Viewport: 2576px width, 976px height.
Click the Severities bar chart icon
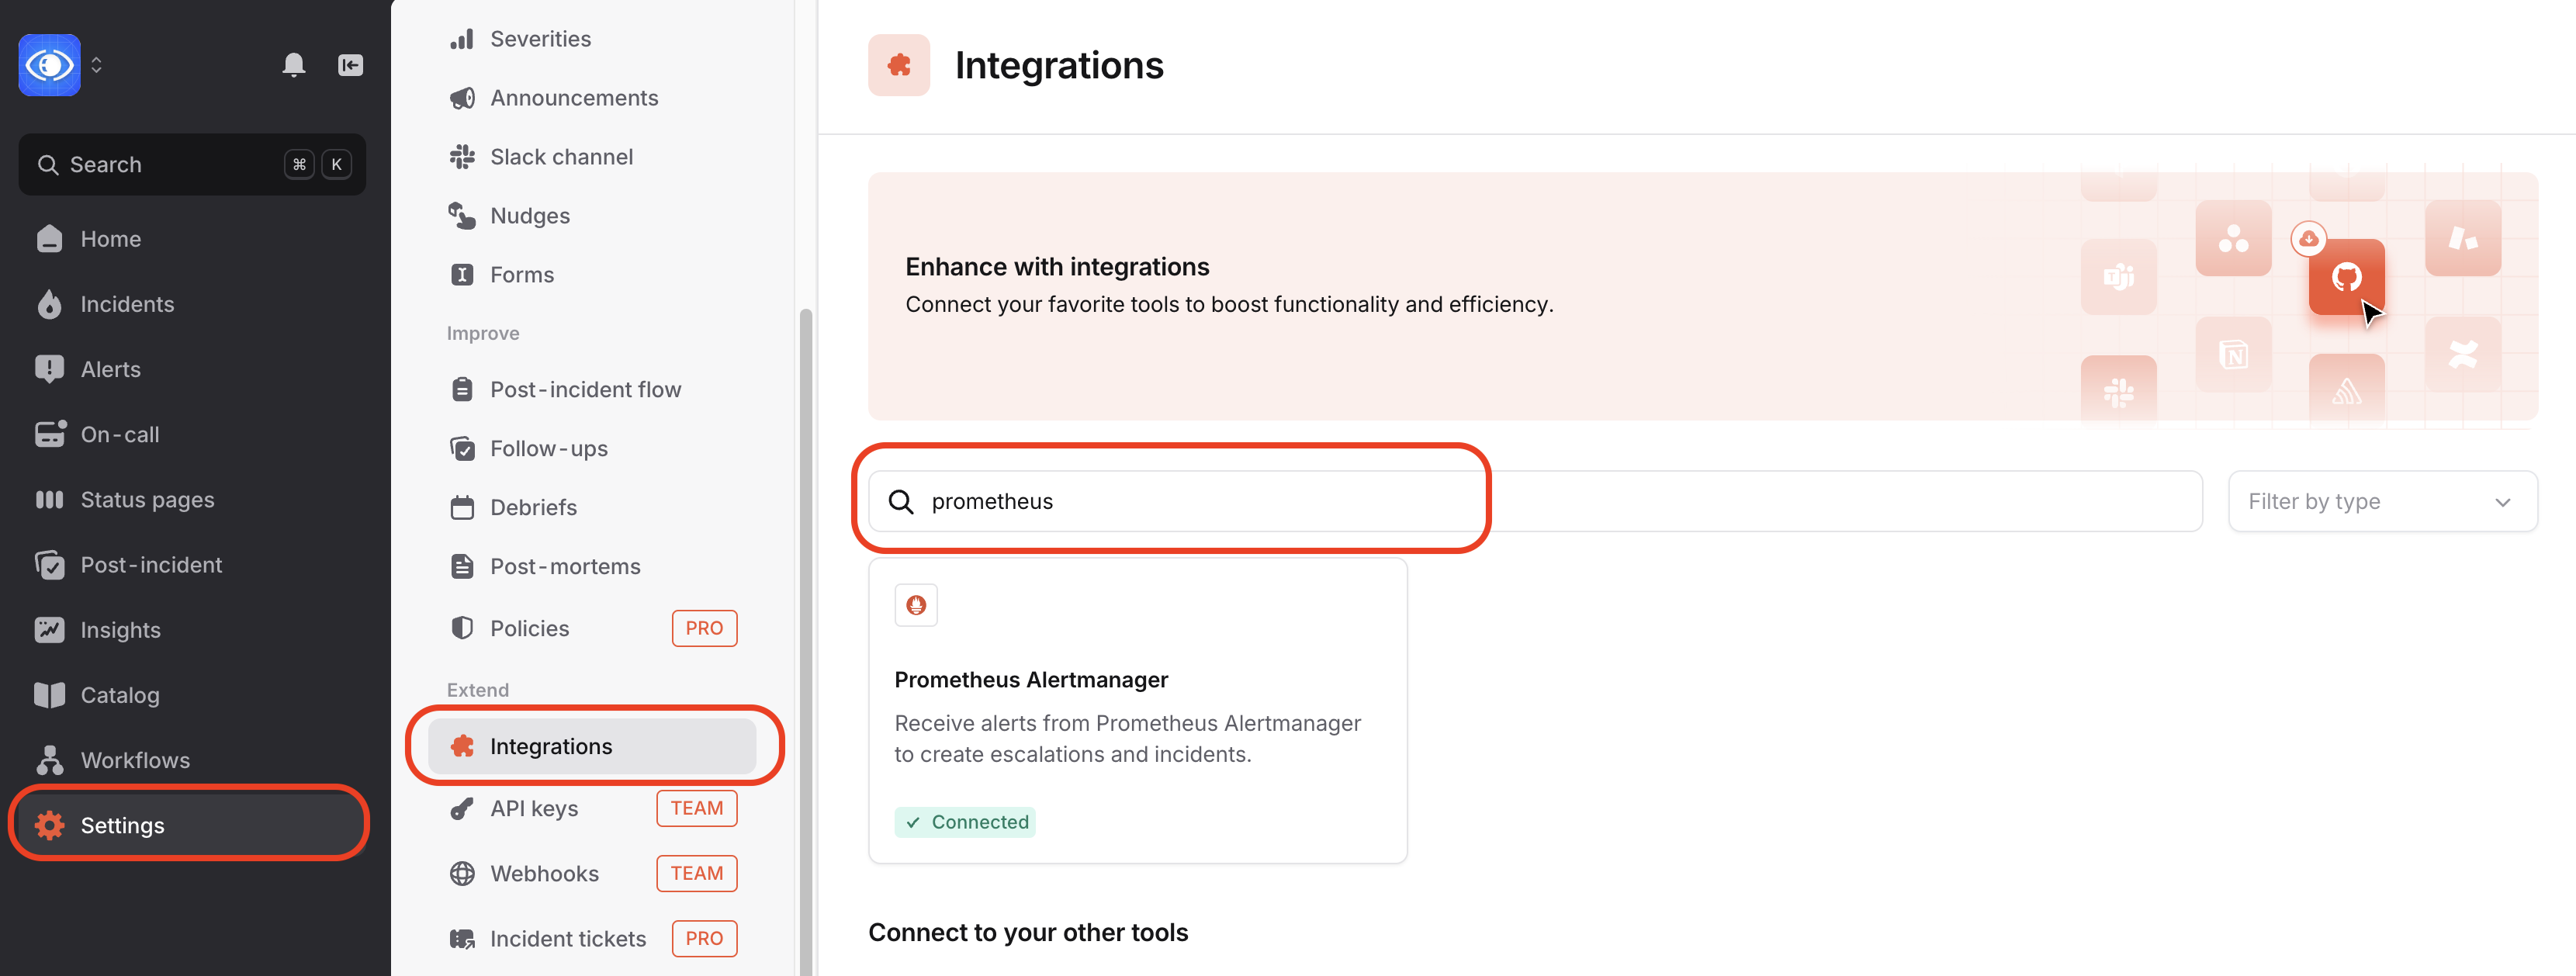(x=462, y=39)
